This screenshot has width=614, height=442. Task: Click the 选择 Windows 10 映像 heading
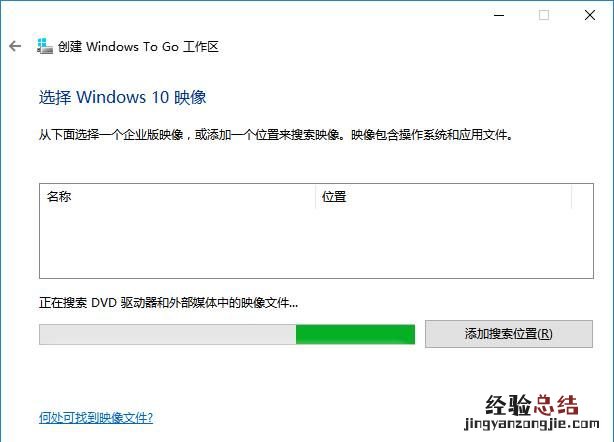(123, 97)
